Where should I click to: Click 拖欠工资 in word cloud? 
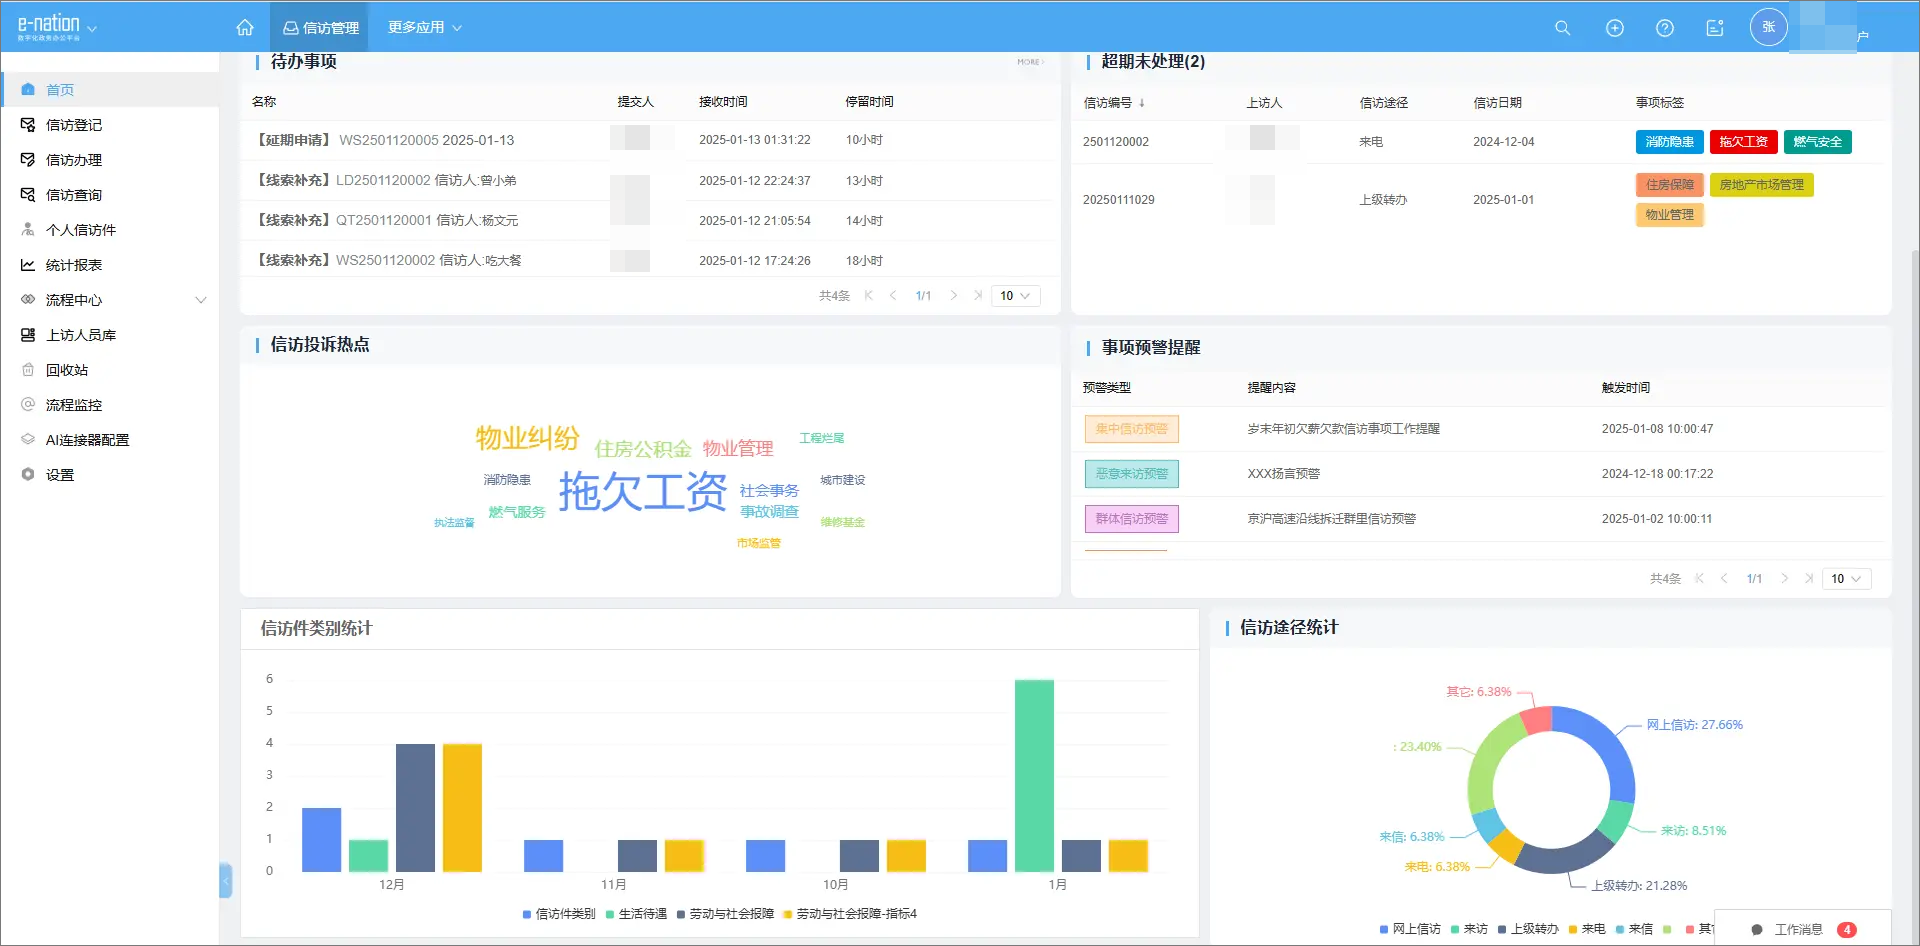point(642,491)
